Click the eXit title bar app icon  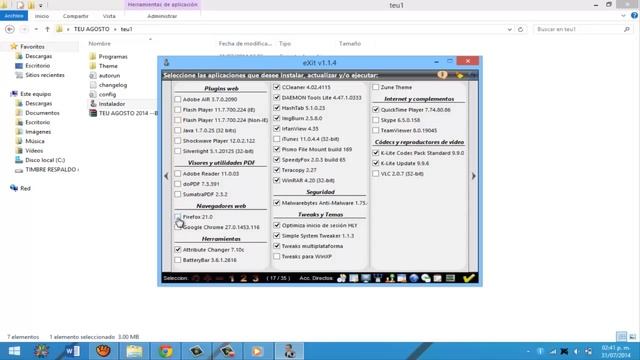click(167, 62)
